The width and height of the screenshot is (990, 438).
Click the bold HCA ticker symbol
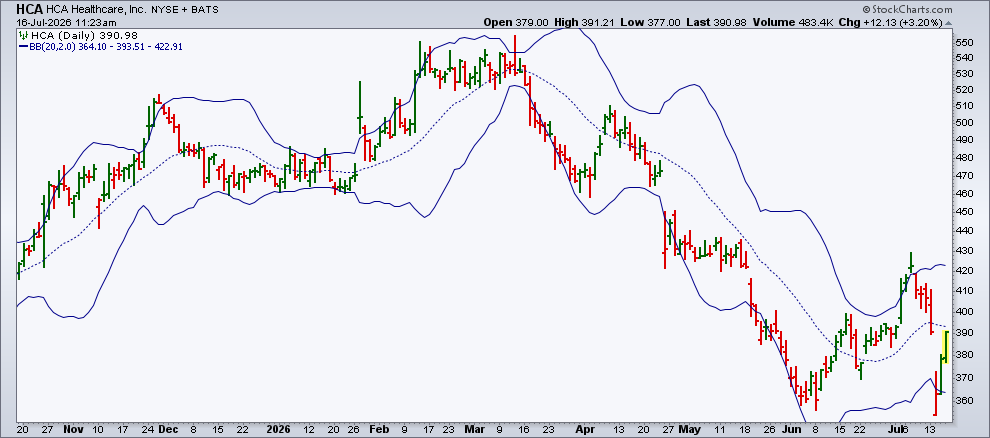coord(30,9)
